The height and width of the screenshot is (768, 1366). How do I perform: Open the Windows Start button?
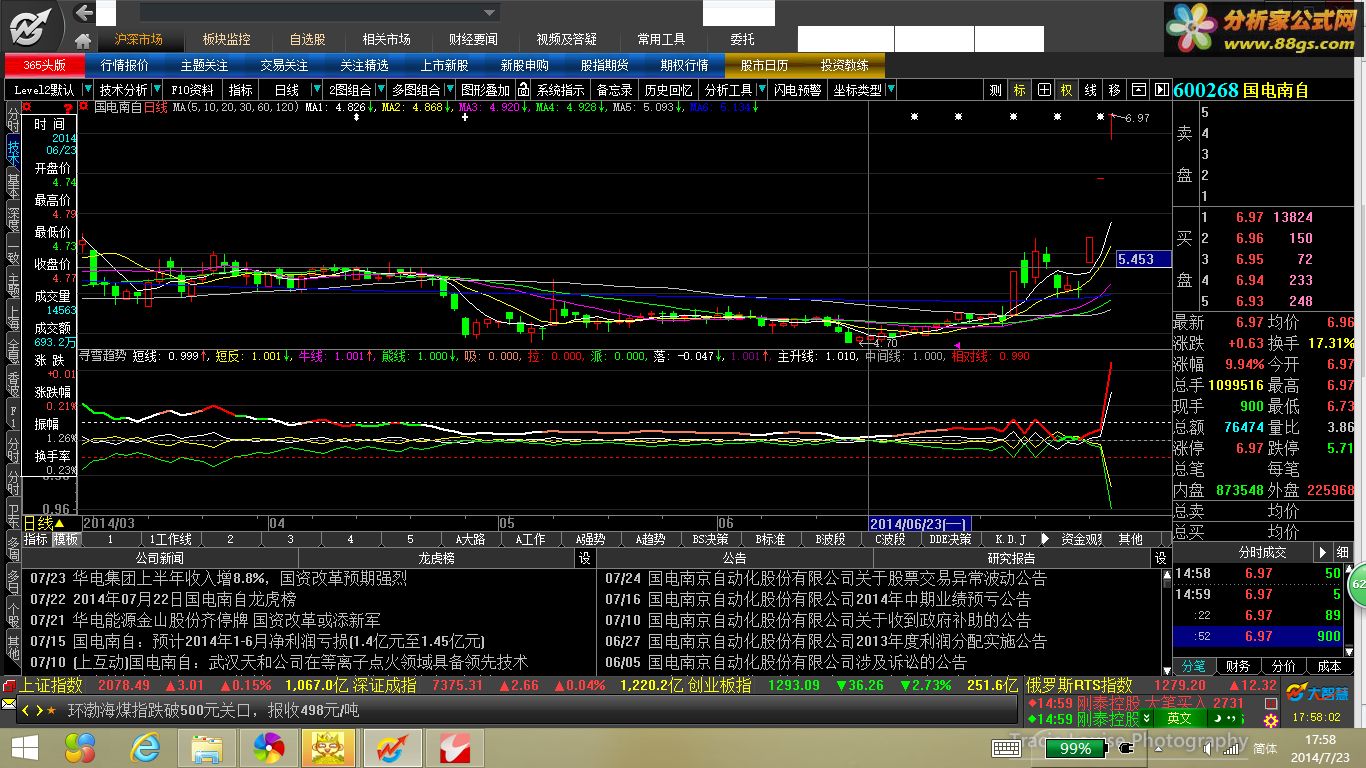coord(25,747)
